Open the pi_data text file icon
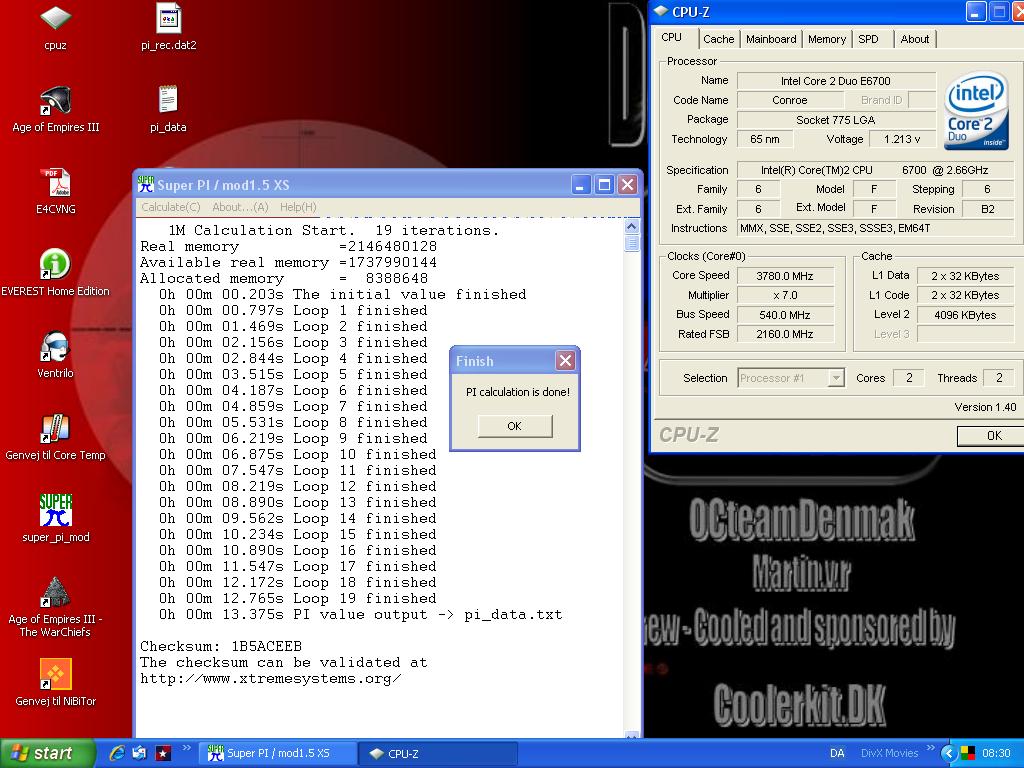The width and height of the screenshot is (1024, 768). point(168,109)
